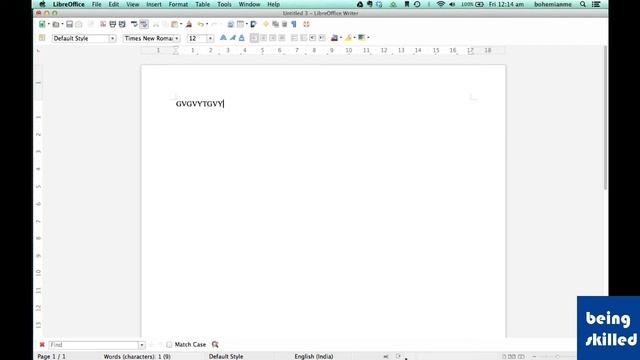Click inside the Find search field
Viewport: 640px width, 360px height.
coord(93,345)
